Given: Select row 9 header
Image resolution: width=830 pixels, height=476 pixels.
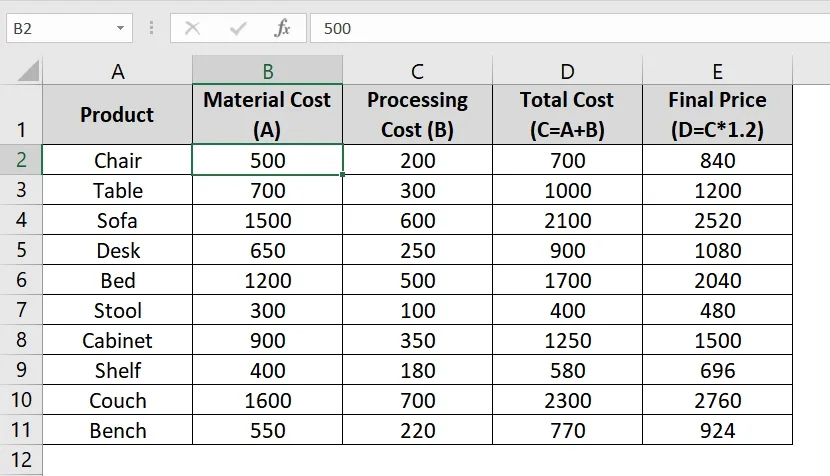Looking at the screenshot, I should click(21, 370).
